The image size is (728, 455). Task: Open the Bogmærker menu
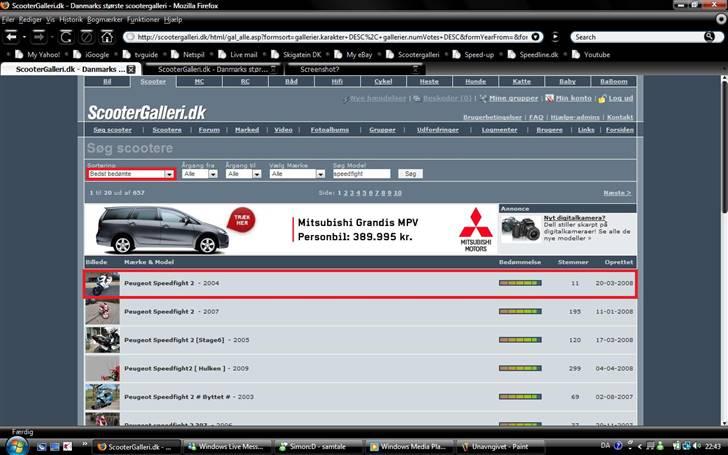(x=104, y=20)
